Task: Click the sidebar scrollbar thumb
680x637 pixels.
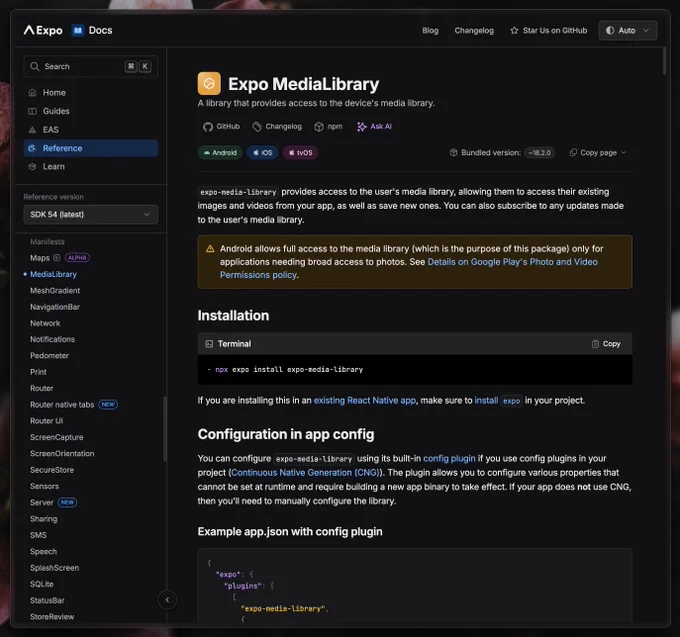Action: pyautogui.click(x=165, y=429)
